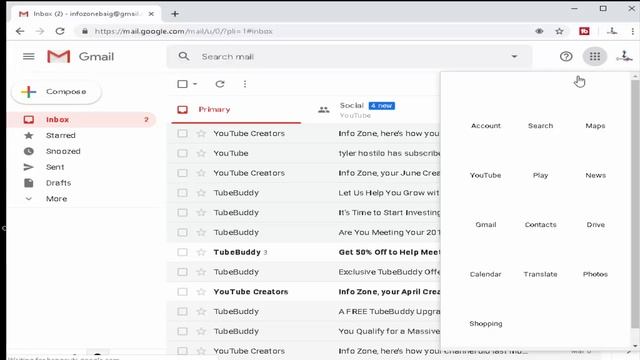Check the Let Us Help You Grow email
640x360 pixels.
182,193
